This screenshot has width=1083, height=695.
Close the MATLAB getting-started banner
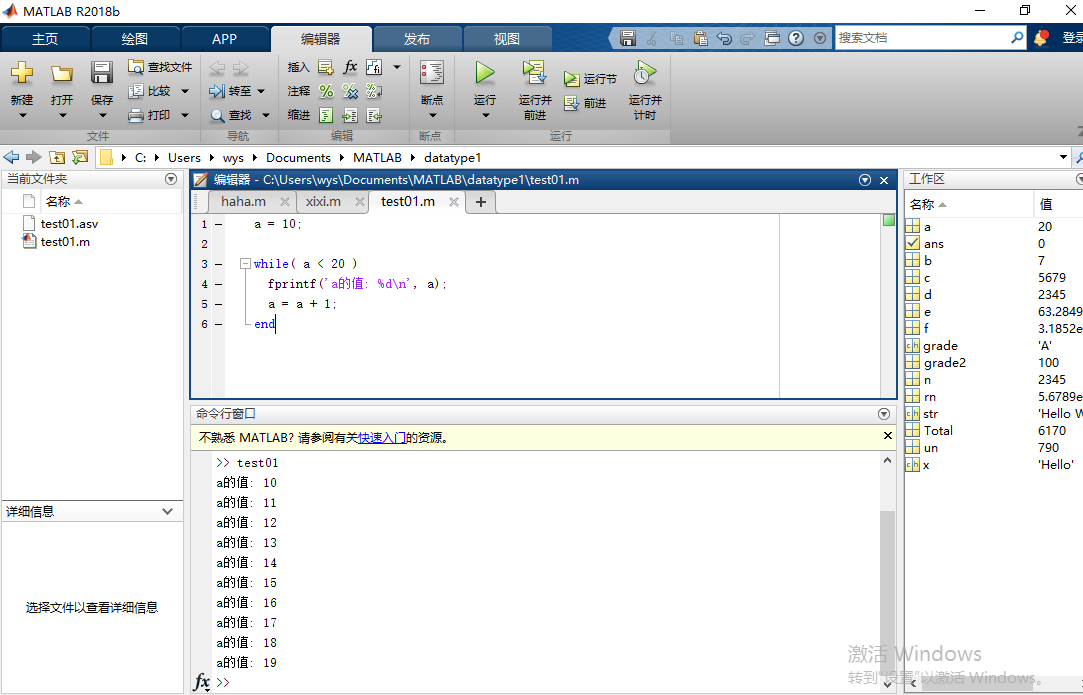[888, 436]
